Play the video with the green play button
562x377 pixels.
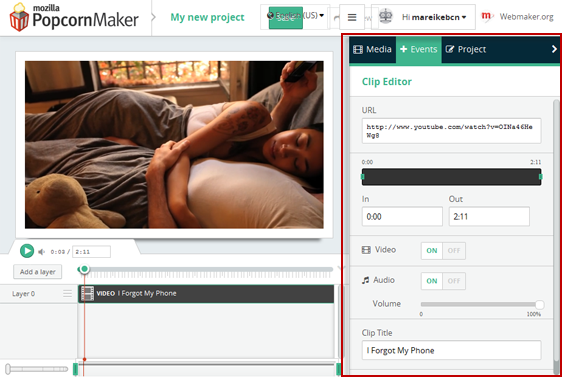27,251
